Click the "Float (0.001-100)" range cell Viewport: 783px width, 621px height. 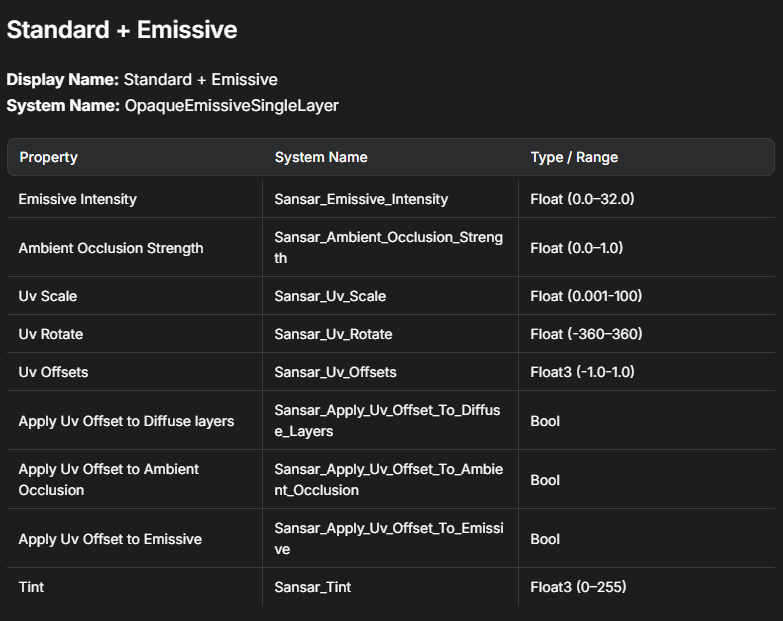click(x=586, y=296)
